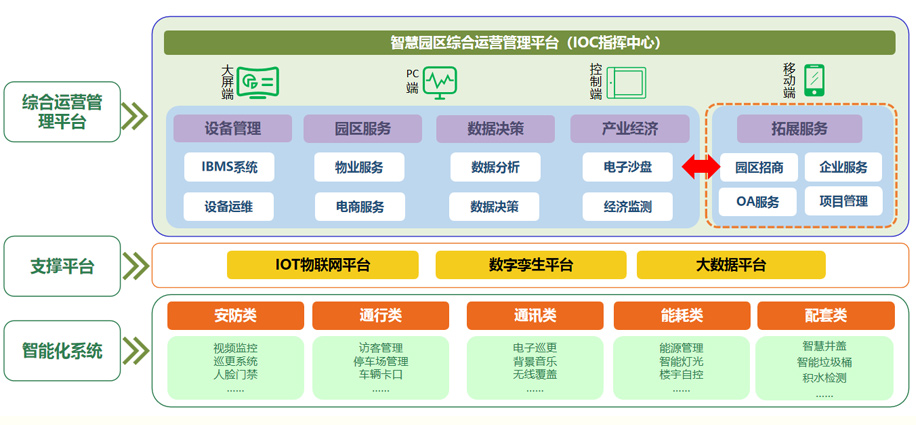Click the IBMS系统 box
The height and width of the screenshot is (425, 916).
(x=229, y=168)
